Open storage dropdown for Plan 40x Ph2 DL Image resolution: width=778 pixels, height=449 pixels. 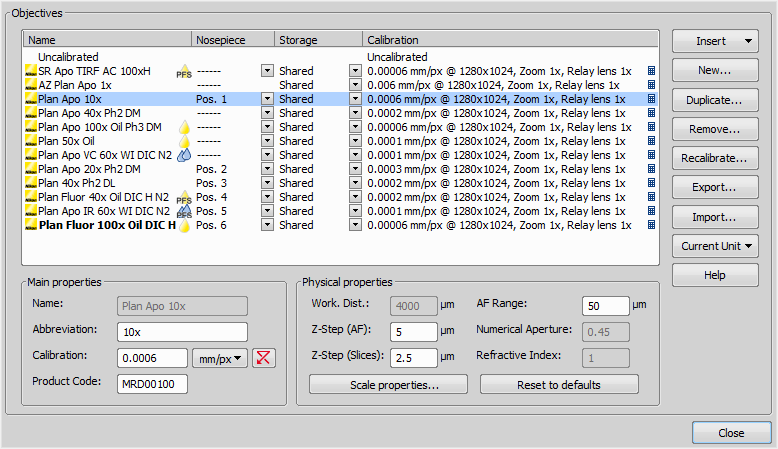tap(354, 183)
